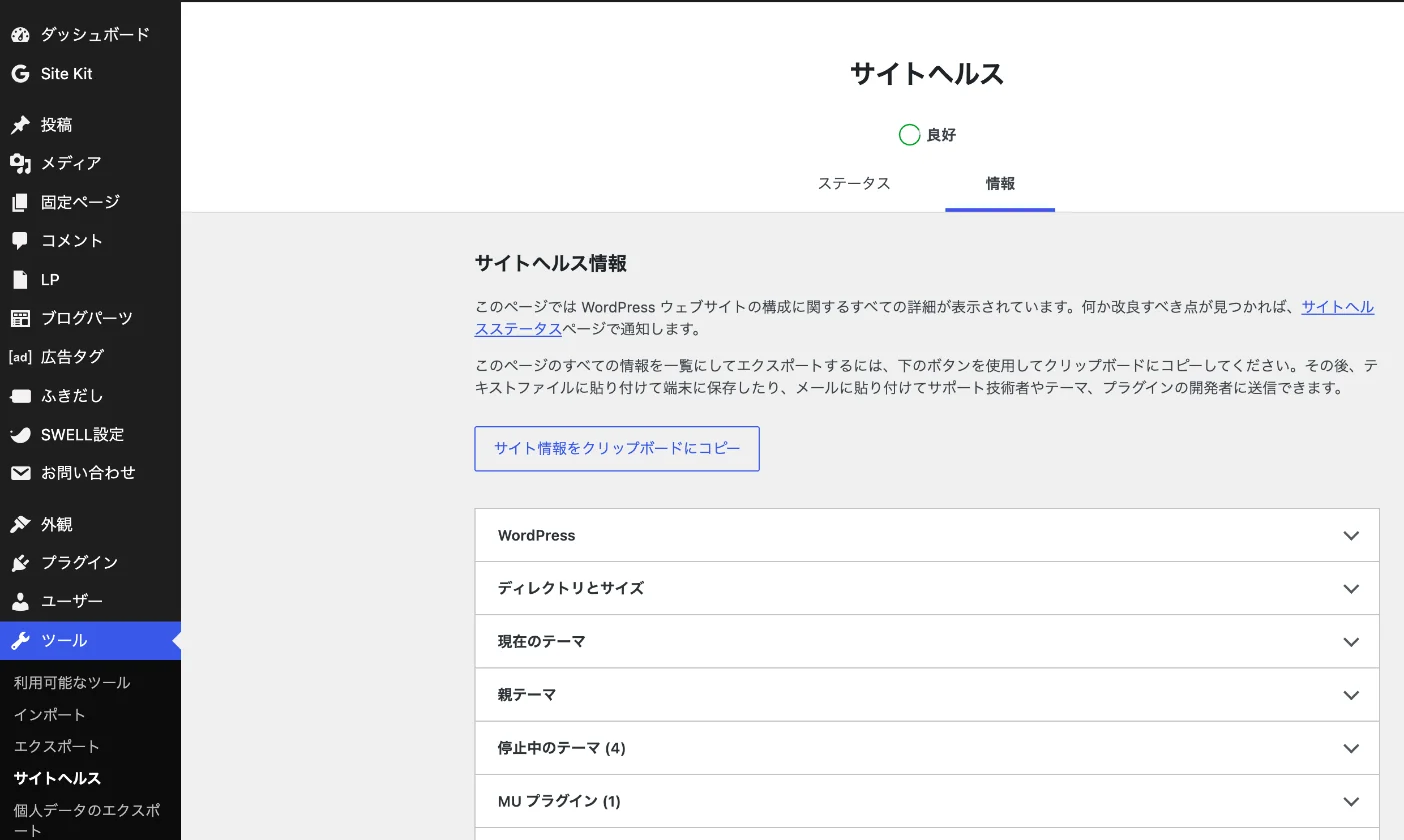This screenshot has width=1404, height=840.
Task: Click the ふきだし balloon icon
Action: (x=20, y=396)
